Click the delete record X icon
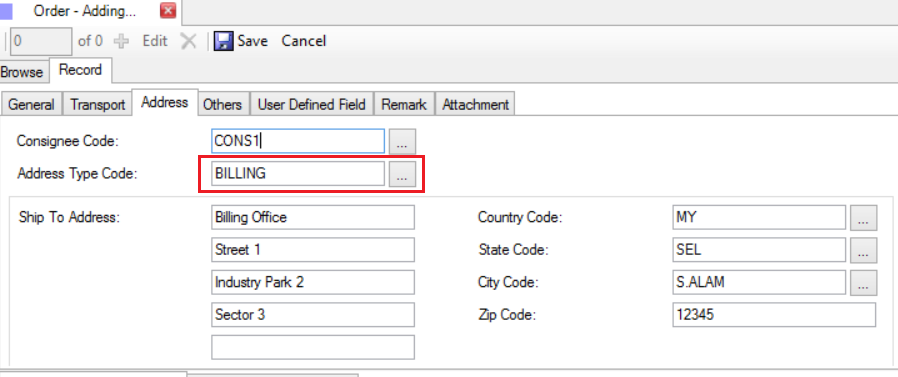The width and height of the screenshot is (898, 377). (x=188, y=41)
